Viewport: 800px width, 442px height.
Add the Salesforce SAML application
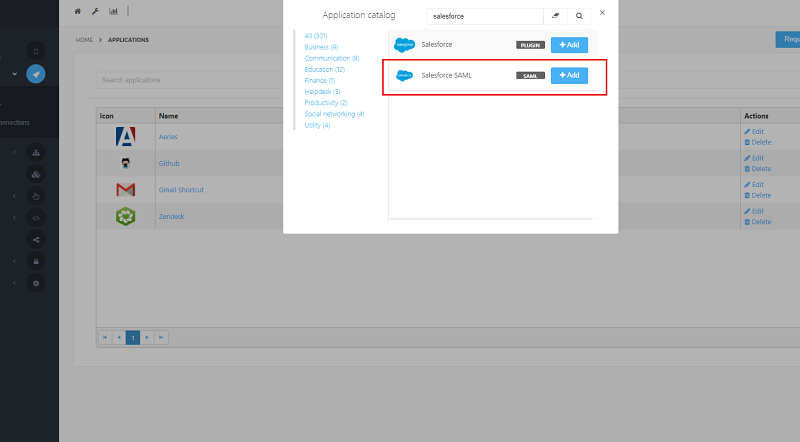coord(569,76)
